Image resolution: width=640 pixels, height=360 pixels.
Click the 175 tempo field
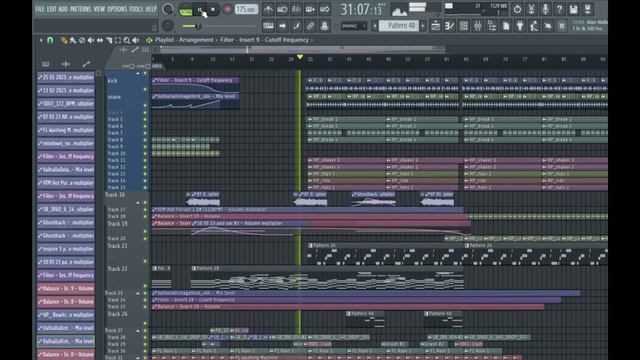coord(246,9)
